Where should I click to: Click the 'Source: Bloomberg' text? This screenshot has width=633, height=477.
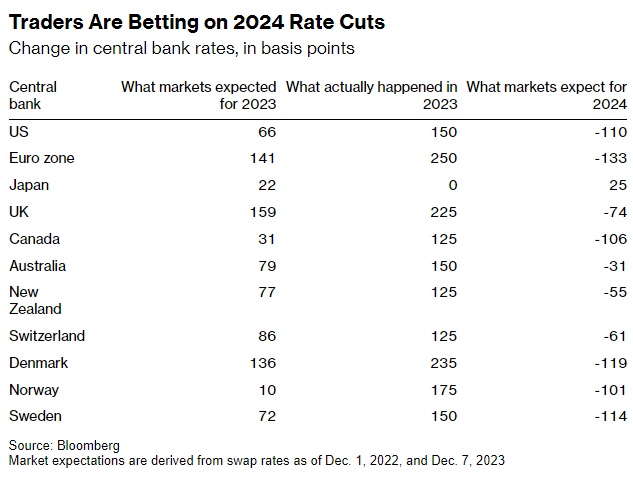(x=64, y=445)
